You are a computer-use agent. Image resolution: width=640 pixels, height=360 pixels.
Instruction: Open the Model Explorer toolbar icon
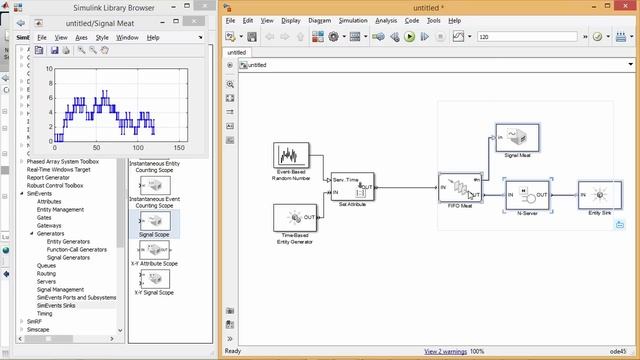tap(355, 37)
